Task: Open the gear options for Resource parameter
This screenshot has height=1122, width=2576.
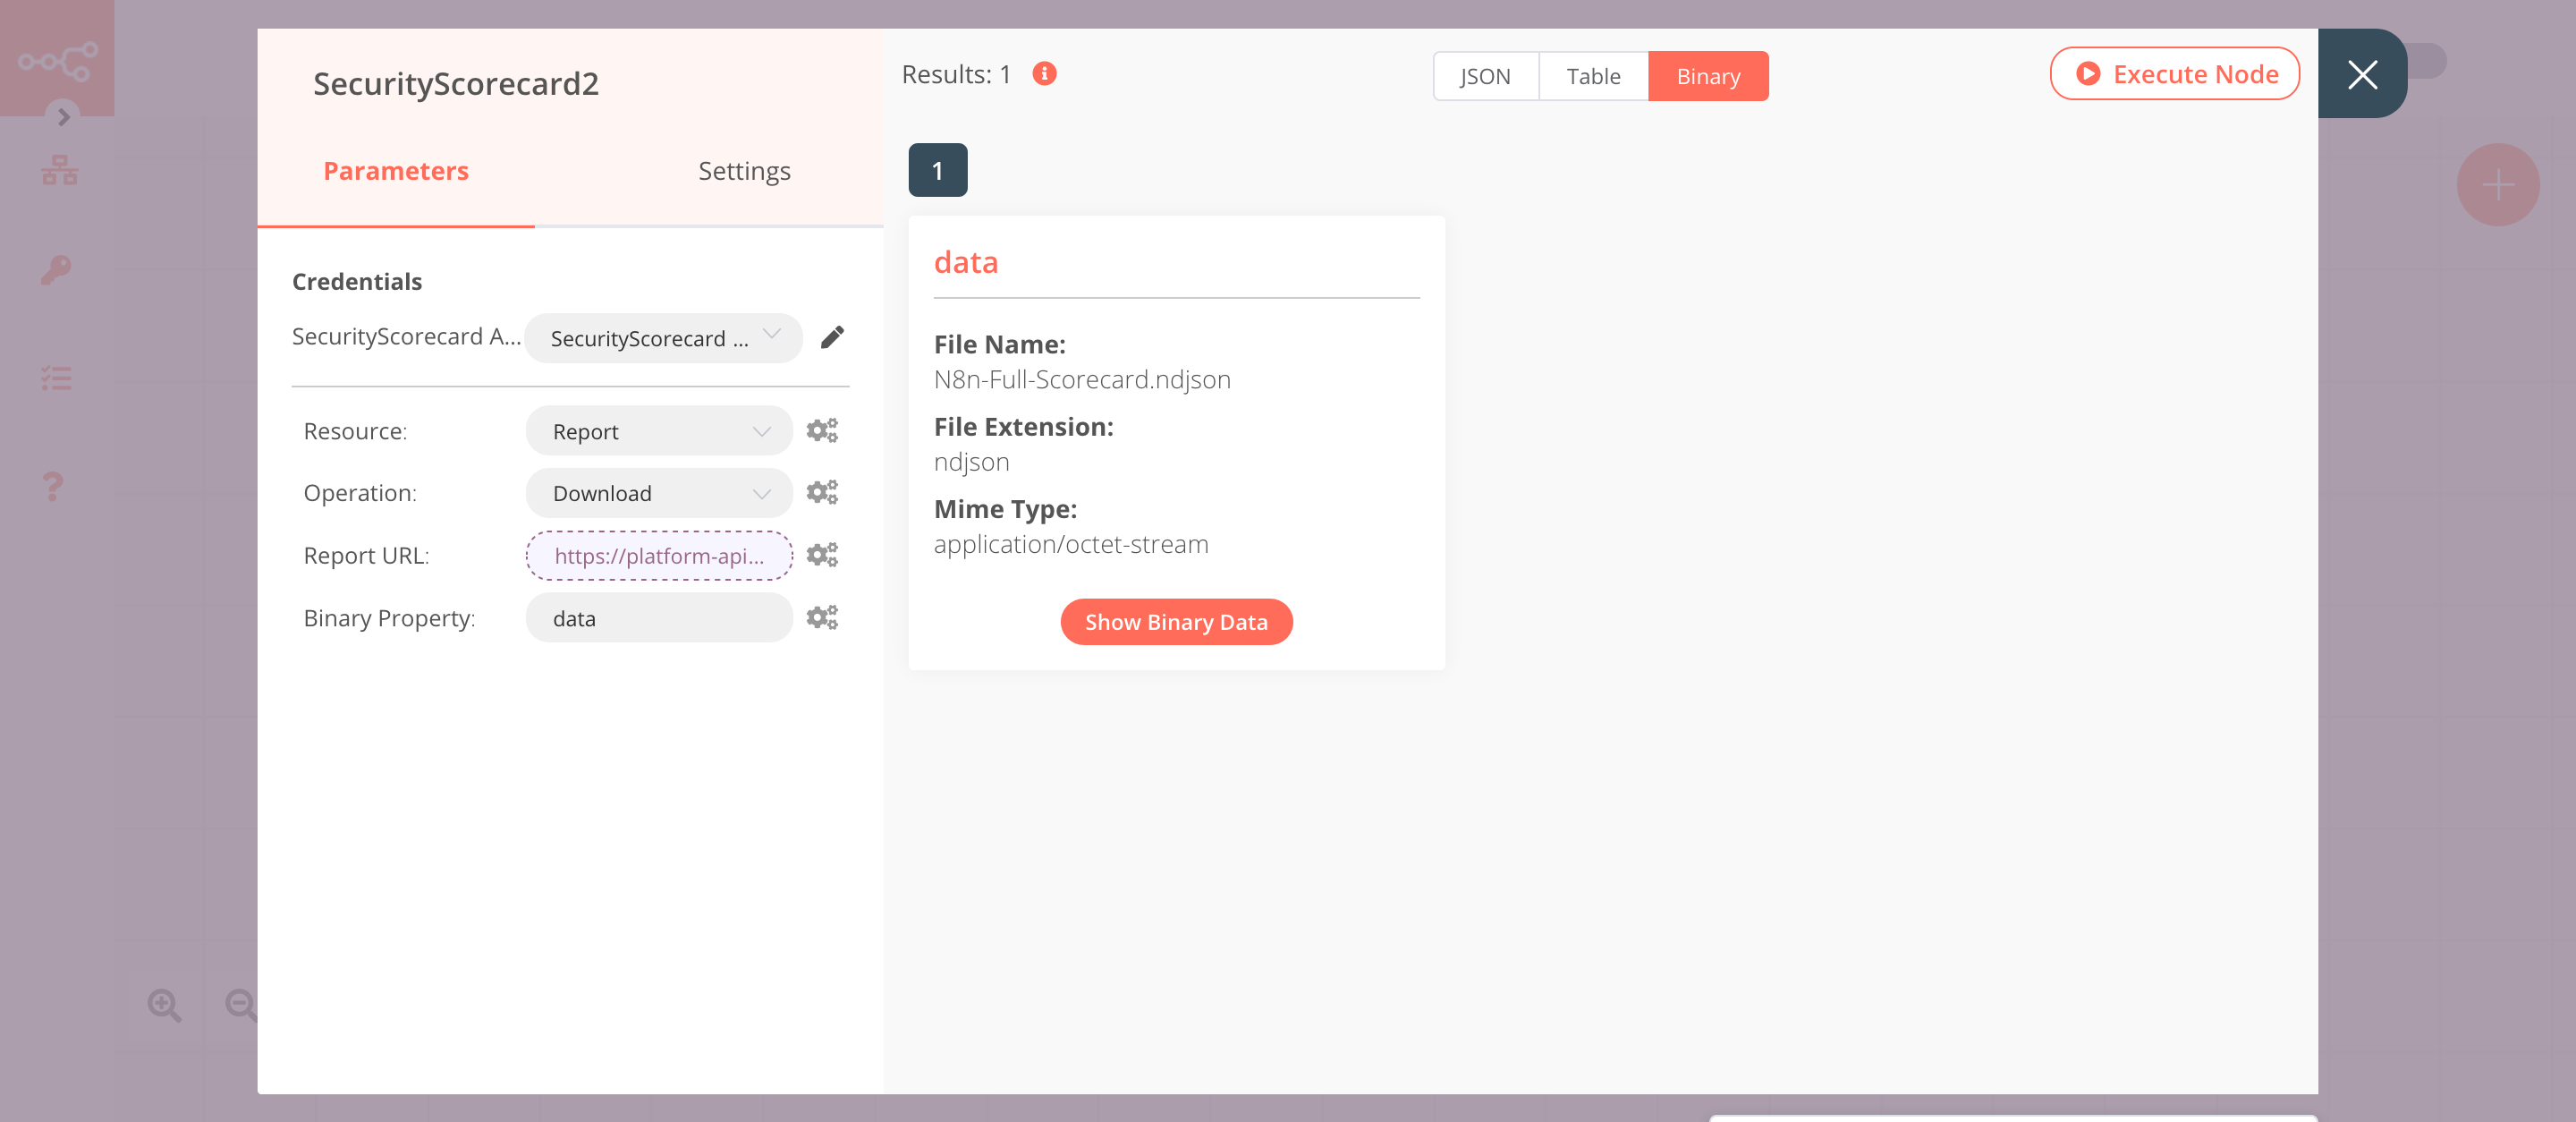Action: coord(821,430)
